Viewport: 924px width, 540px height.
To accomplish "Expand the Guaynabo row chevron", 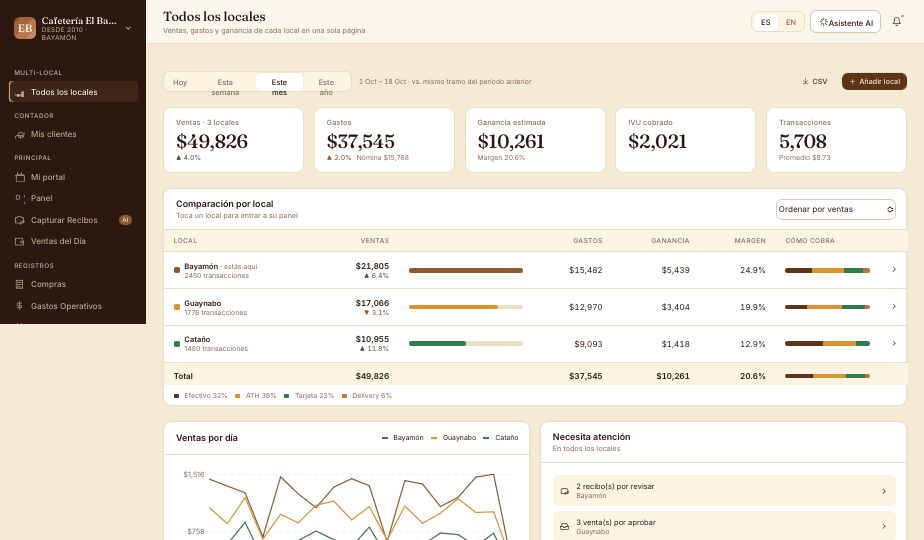I will 894,307.
